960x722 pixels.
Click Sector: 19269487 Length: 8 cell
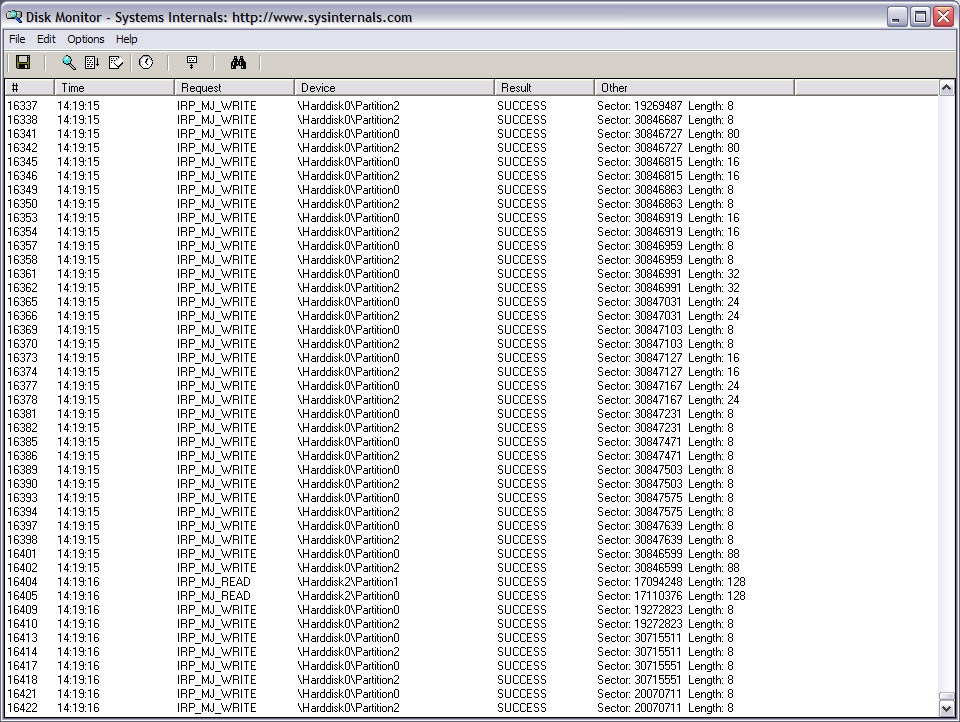[x=665, y=106]
